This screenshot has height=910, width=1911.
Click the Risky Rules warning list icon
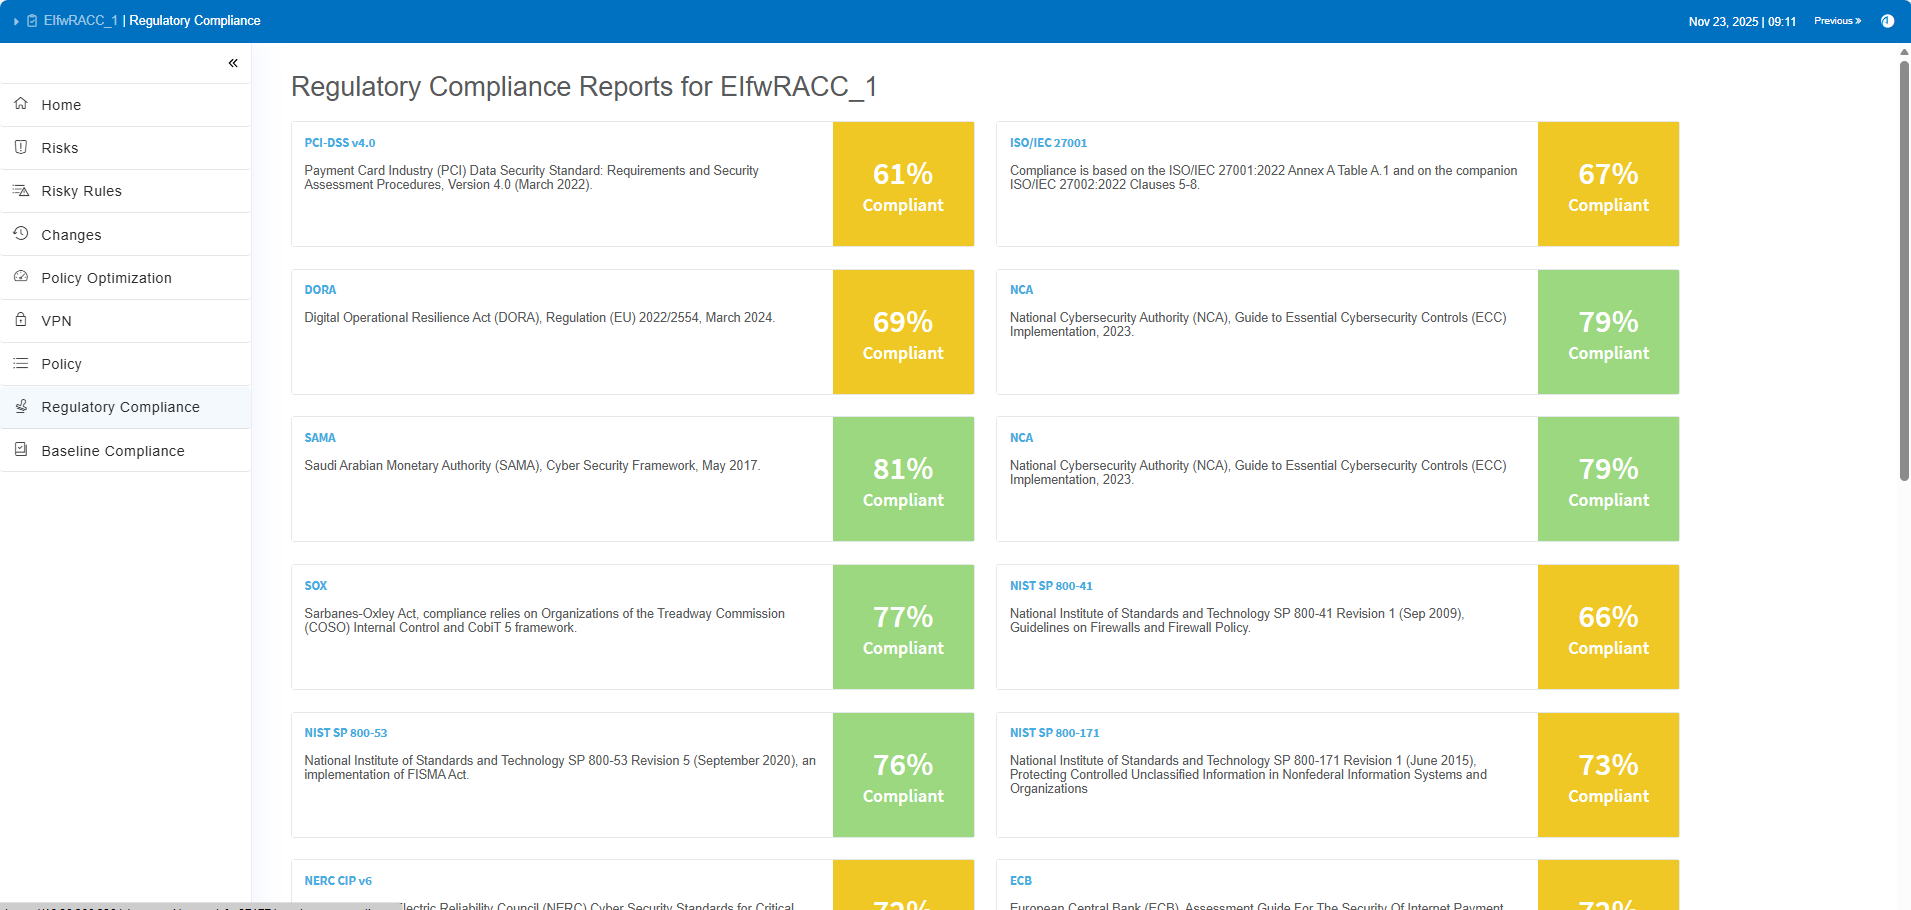(x=21, y=190)
